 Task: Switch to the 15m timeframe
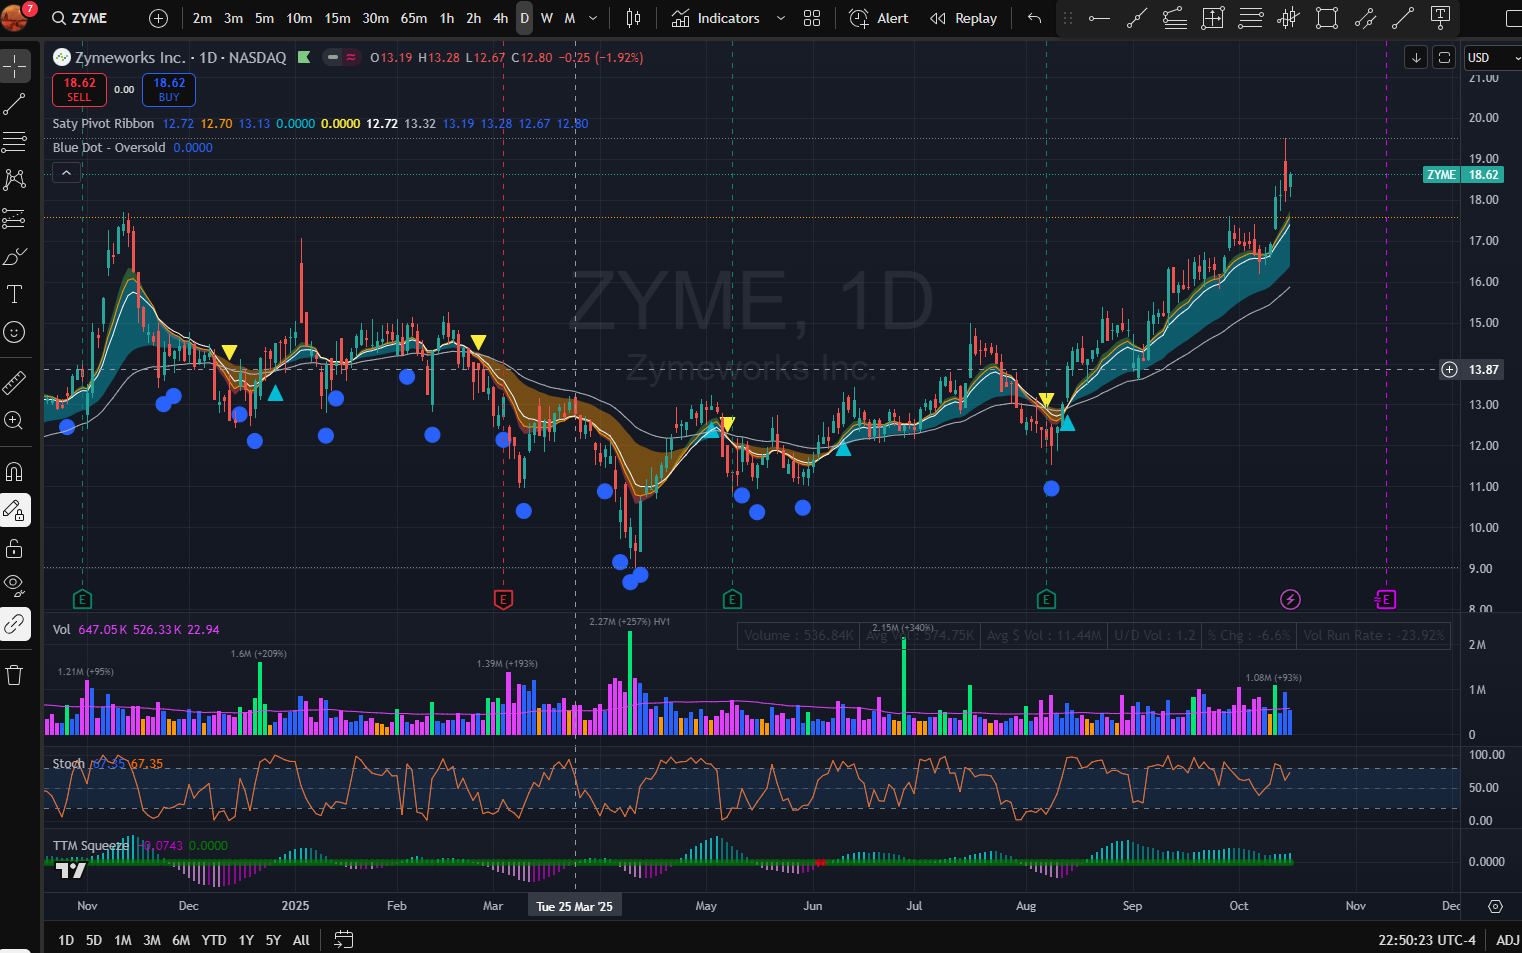[337, 18]
